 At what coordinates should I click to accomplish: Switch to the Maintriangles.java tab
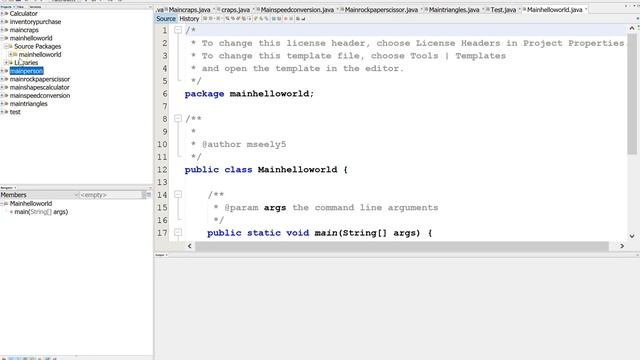[453, 9]
